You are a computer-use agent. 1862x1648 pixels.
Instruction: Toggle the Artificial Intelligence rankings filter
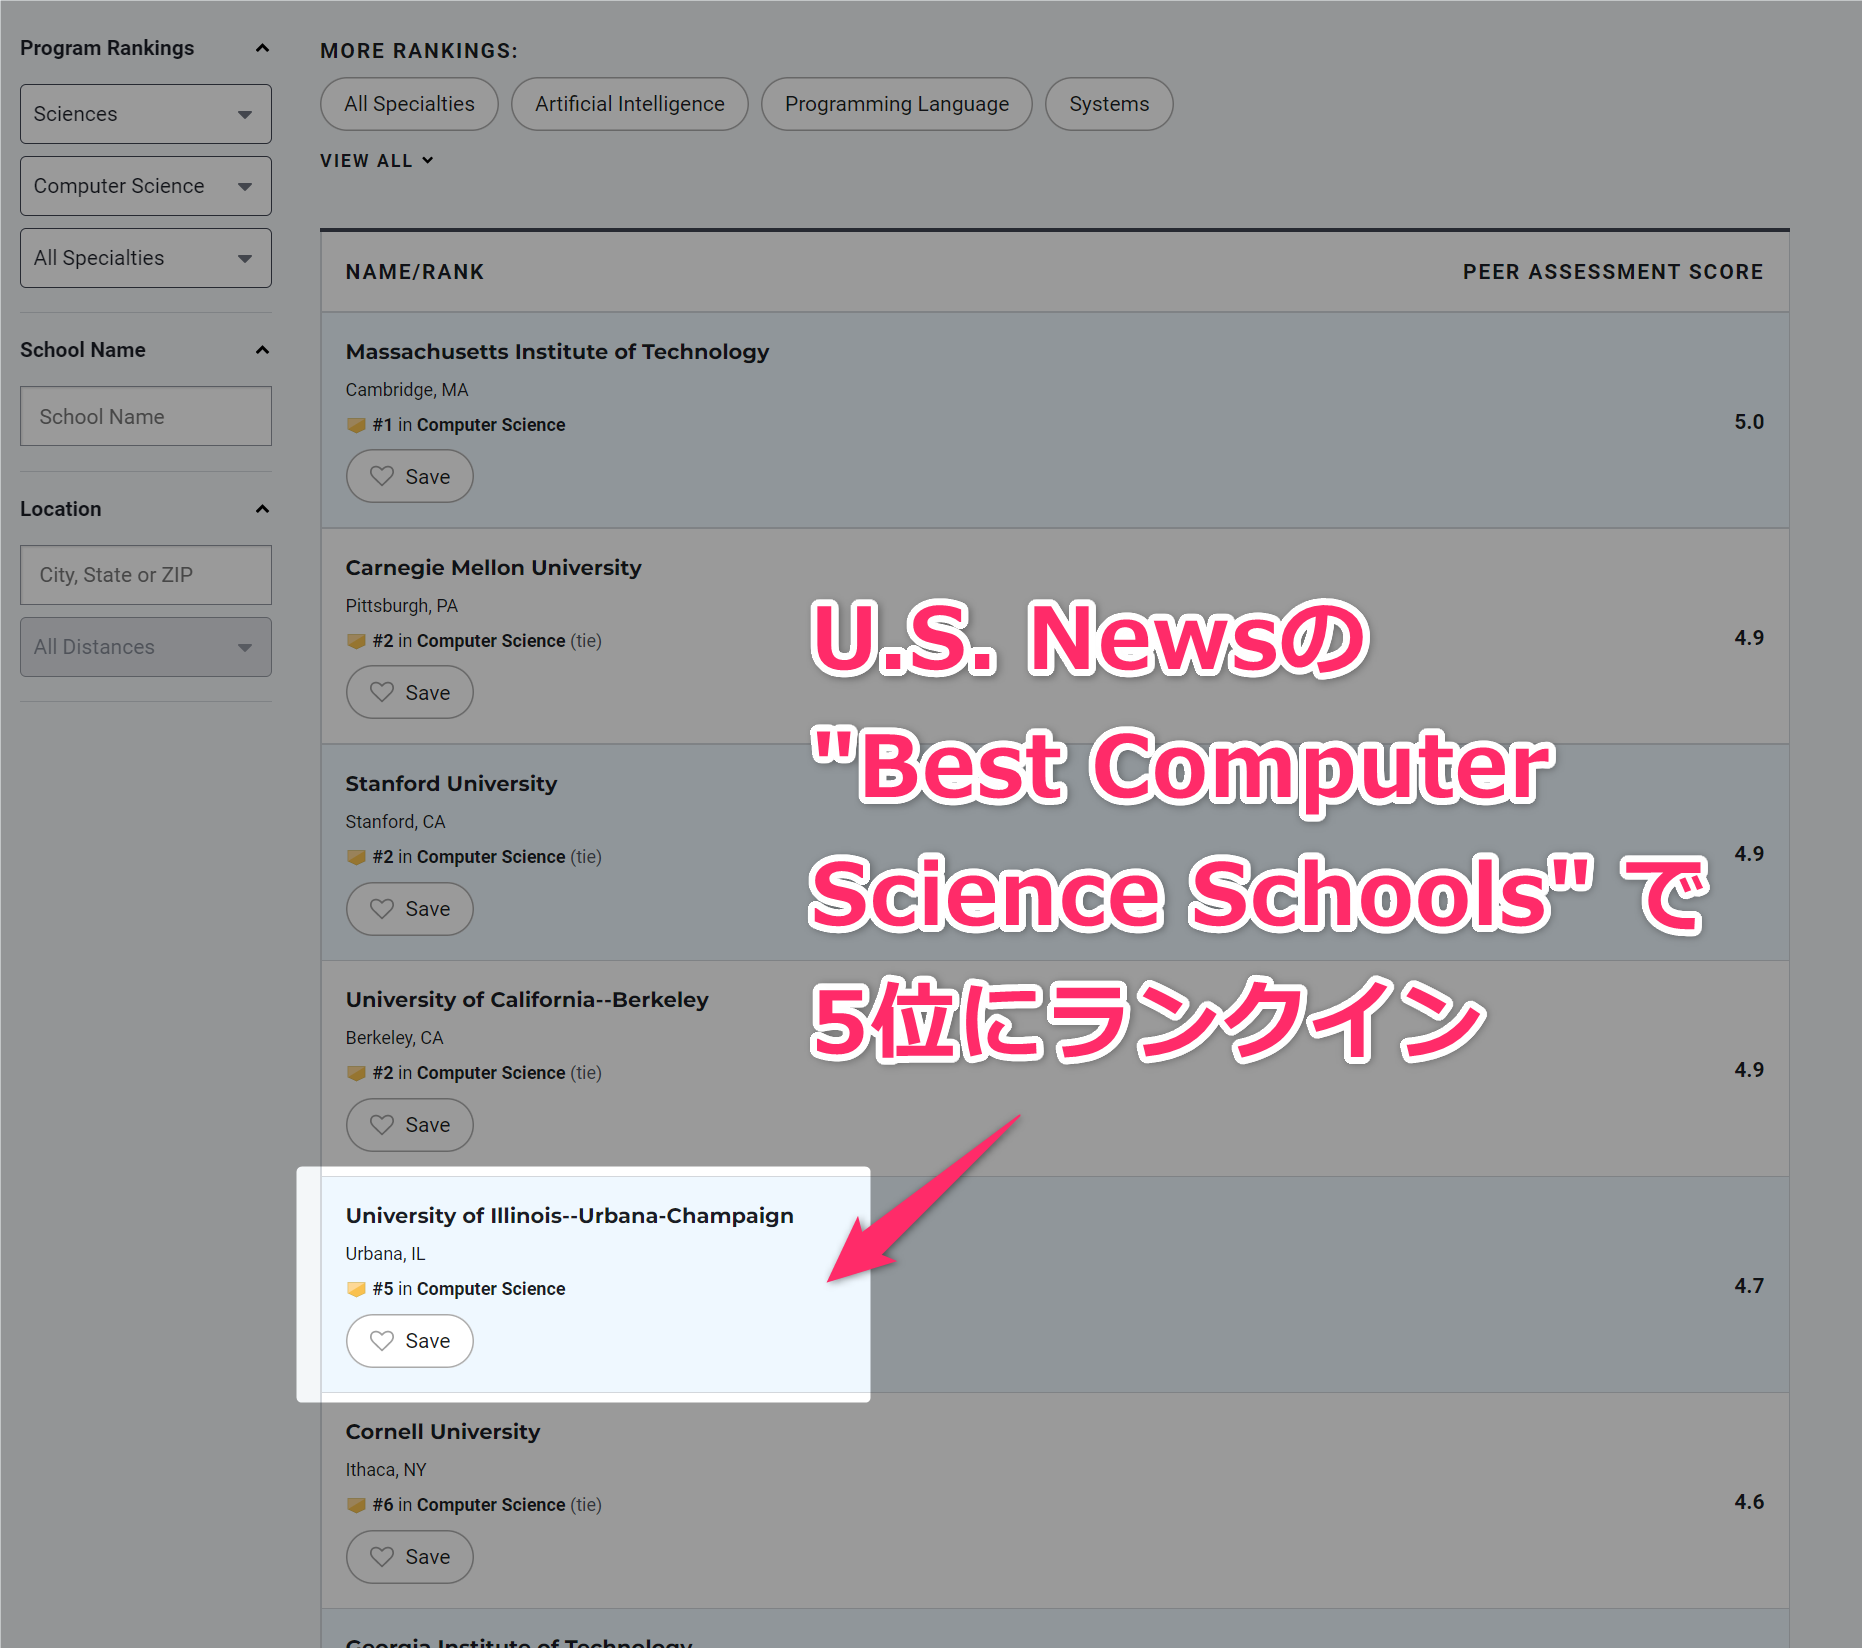coord(629,103)
